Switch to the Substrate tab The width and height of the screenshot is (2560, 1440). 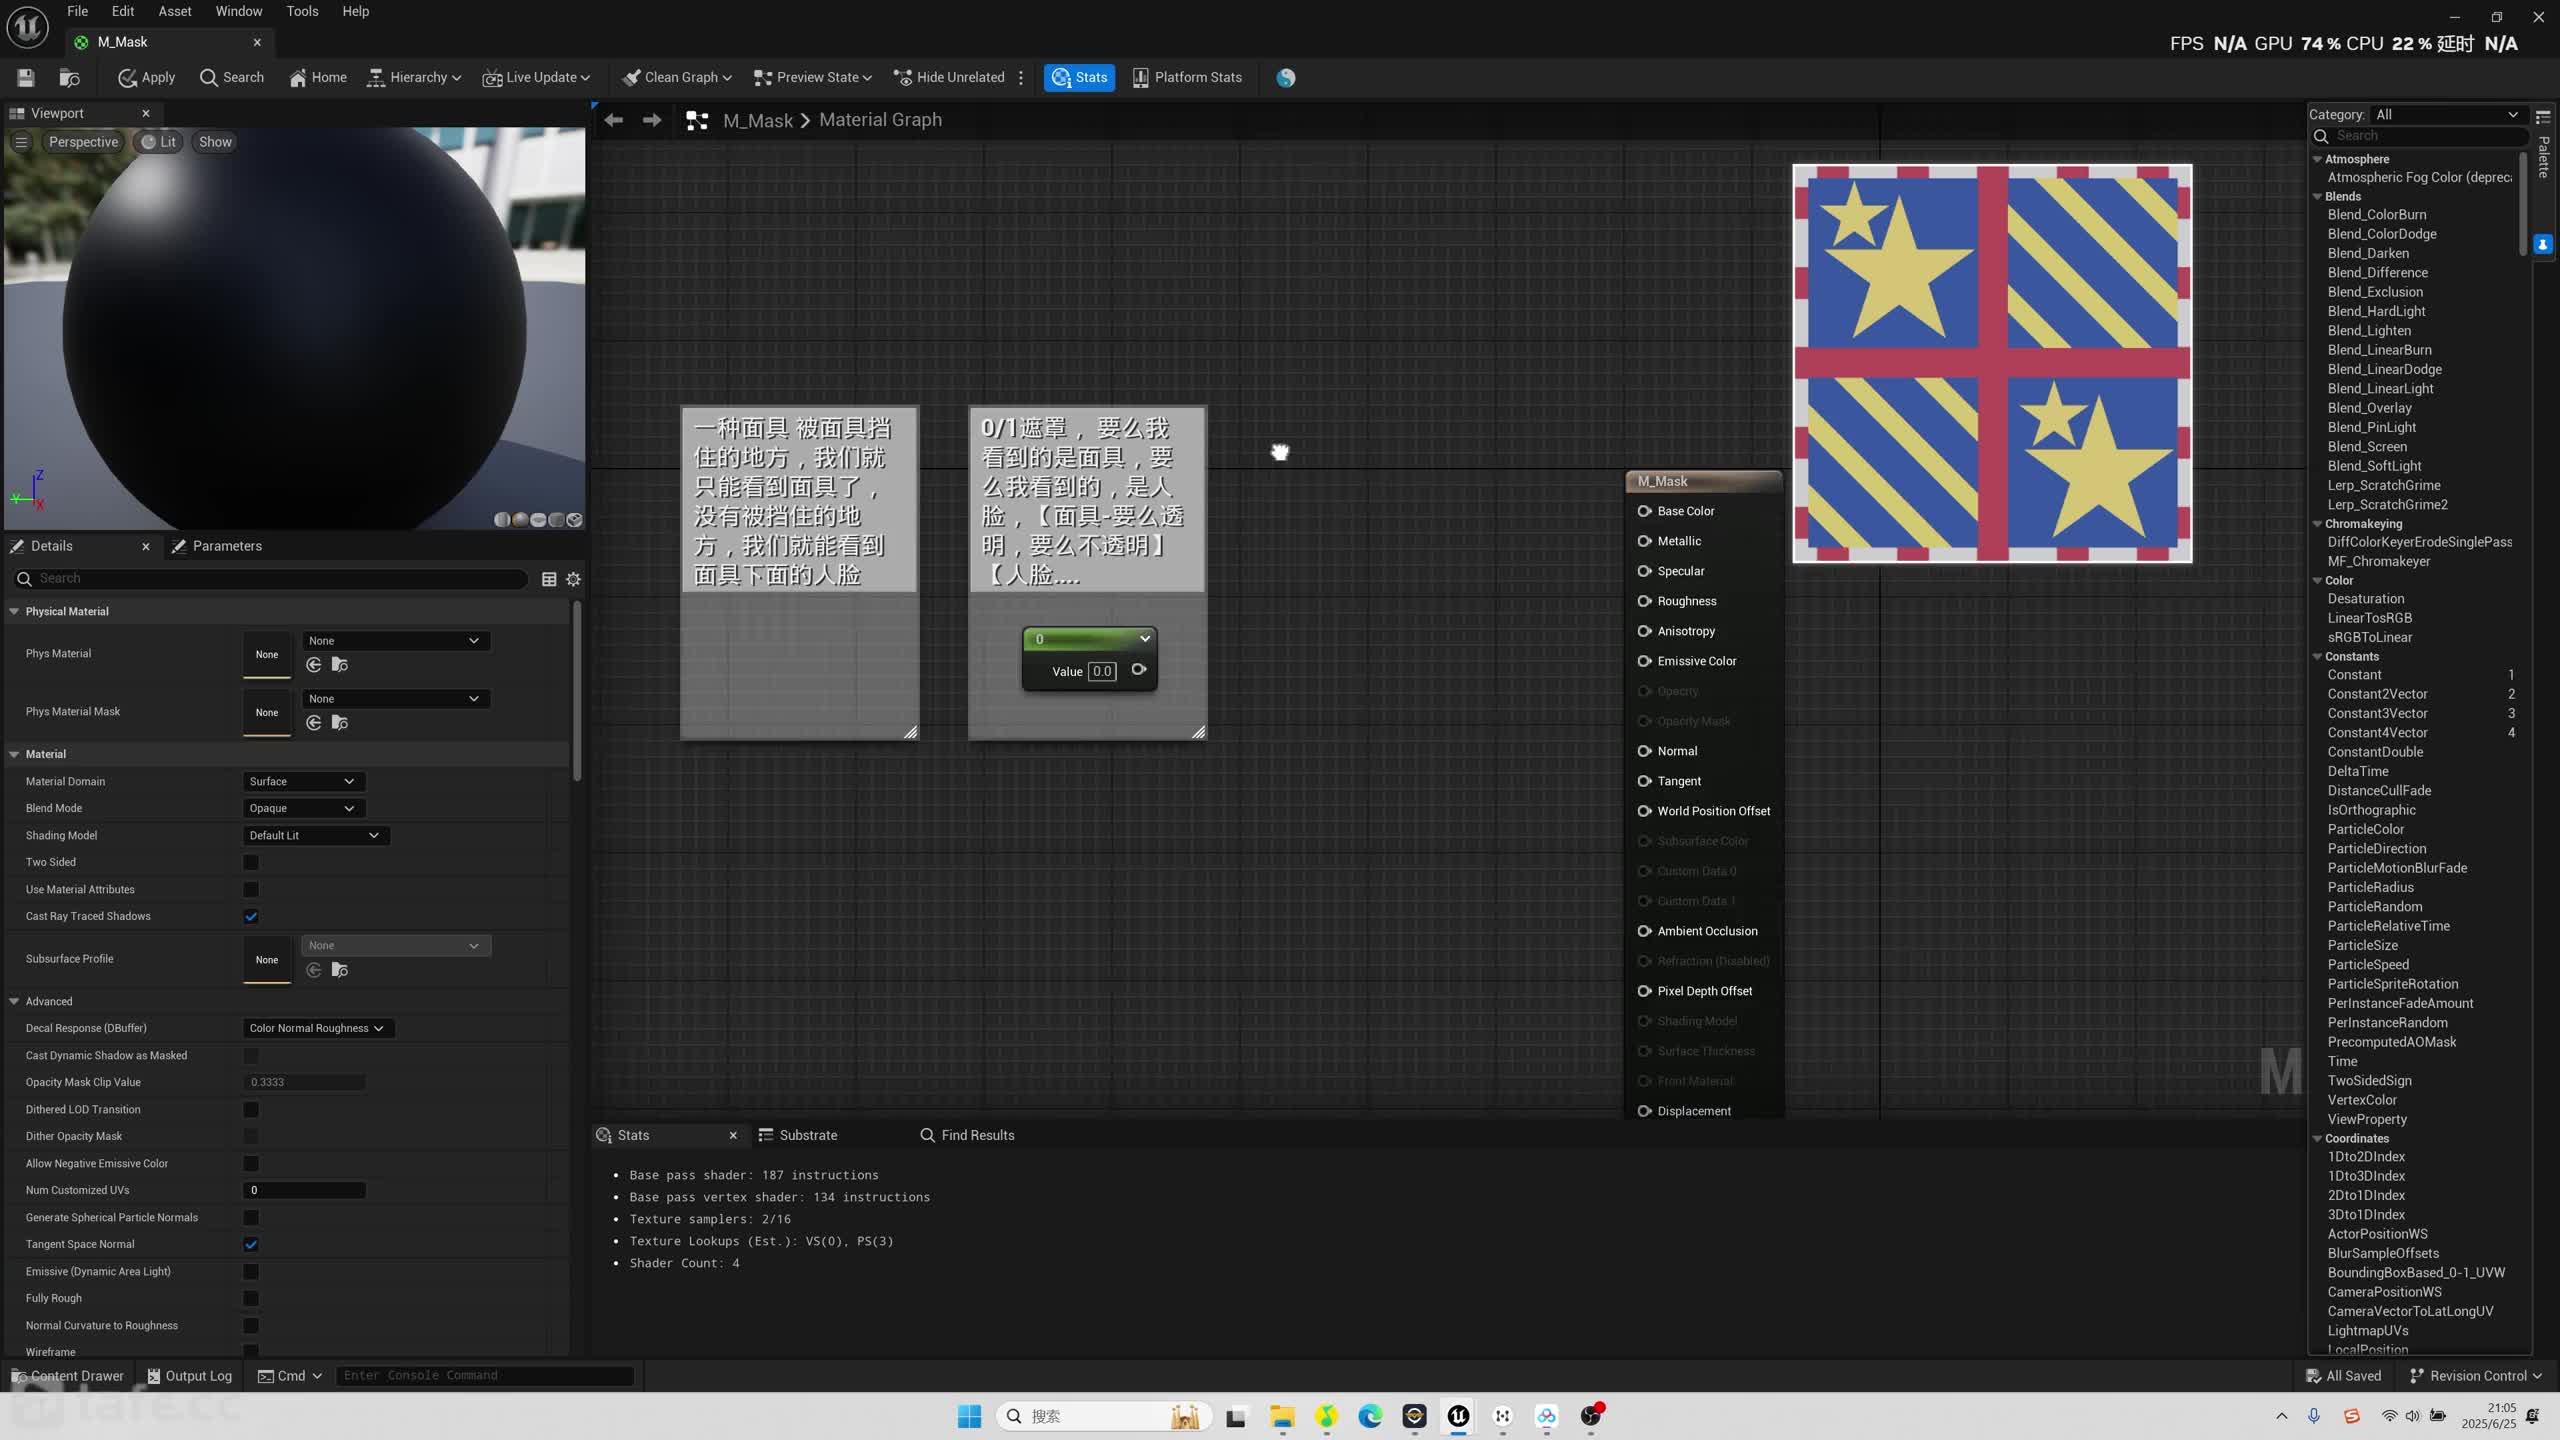pyautogui.click(x=798, y=1135)
